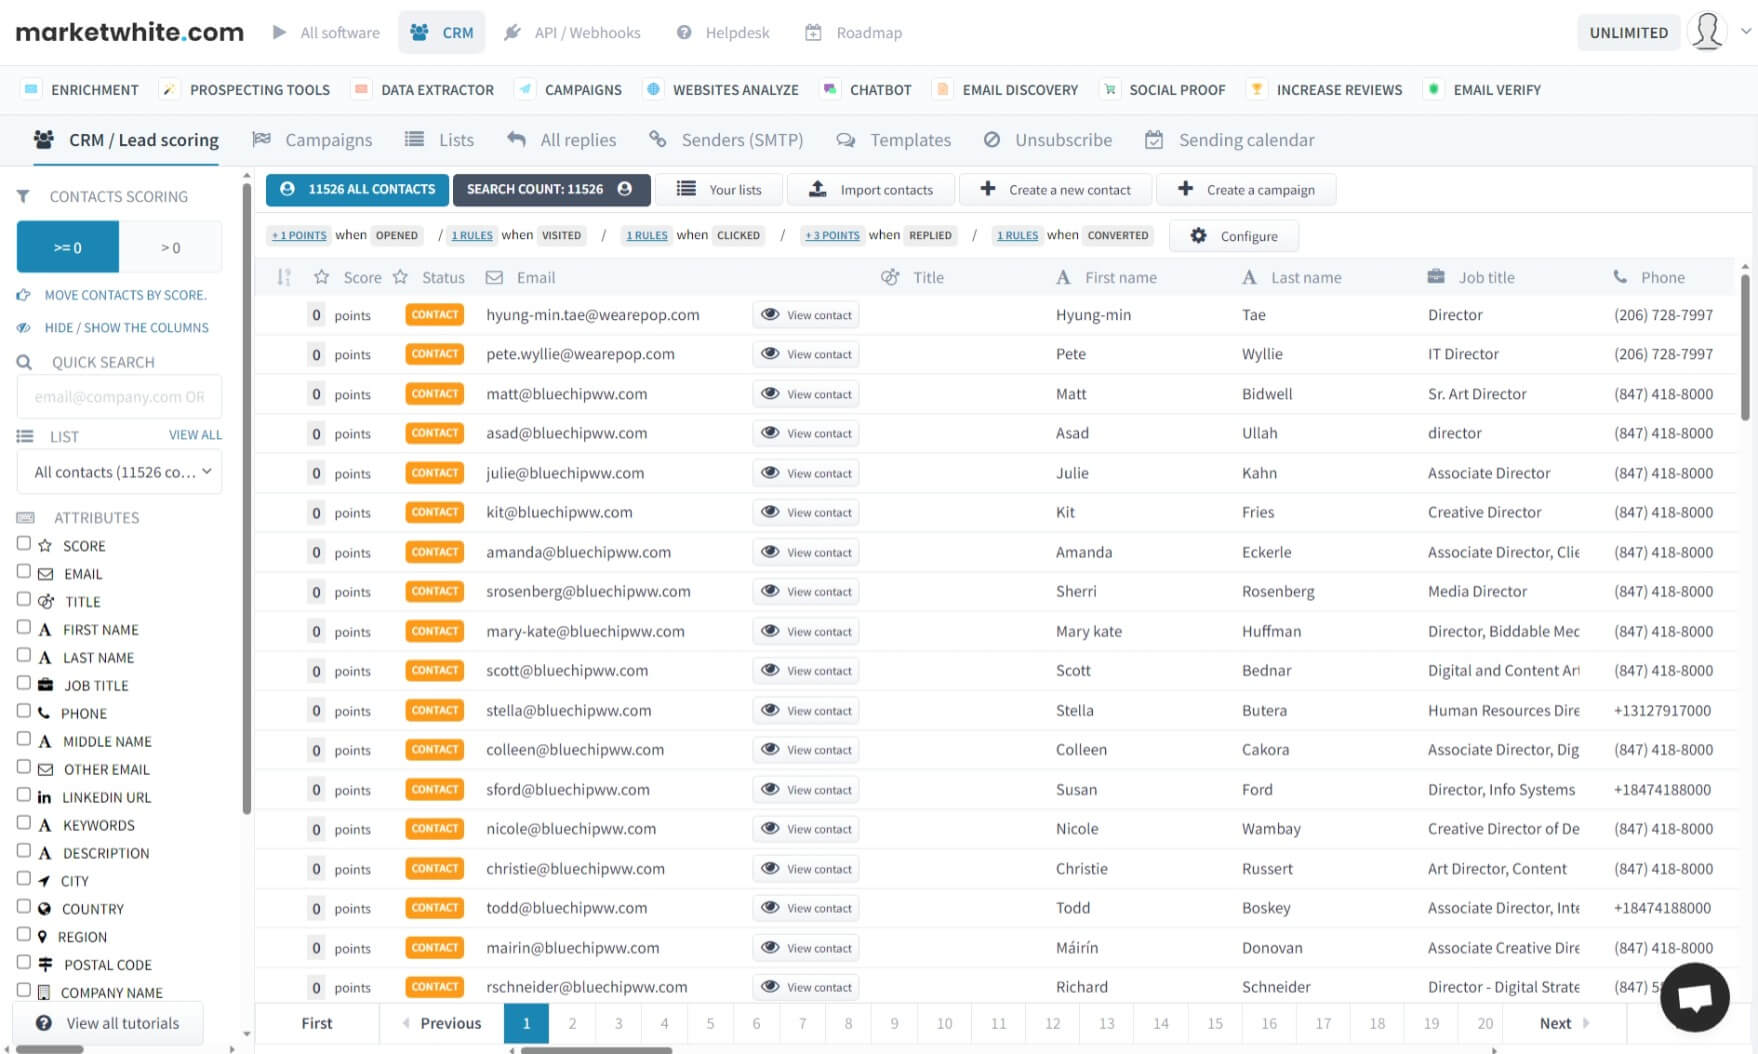Open the account dropdown arrow beside avatar
Viewport: 1758px width, 1054px height.
point(1745,31)
